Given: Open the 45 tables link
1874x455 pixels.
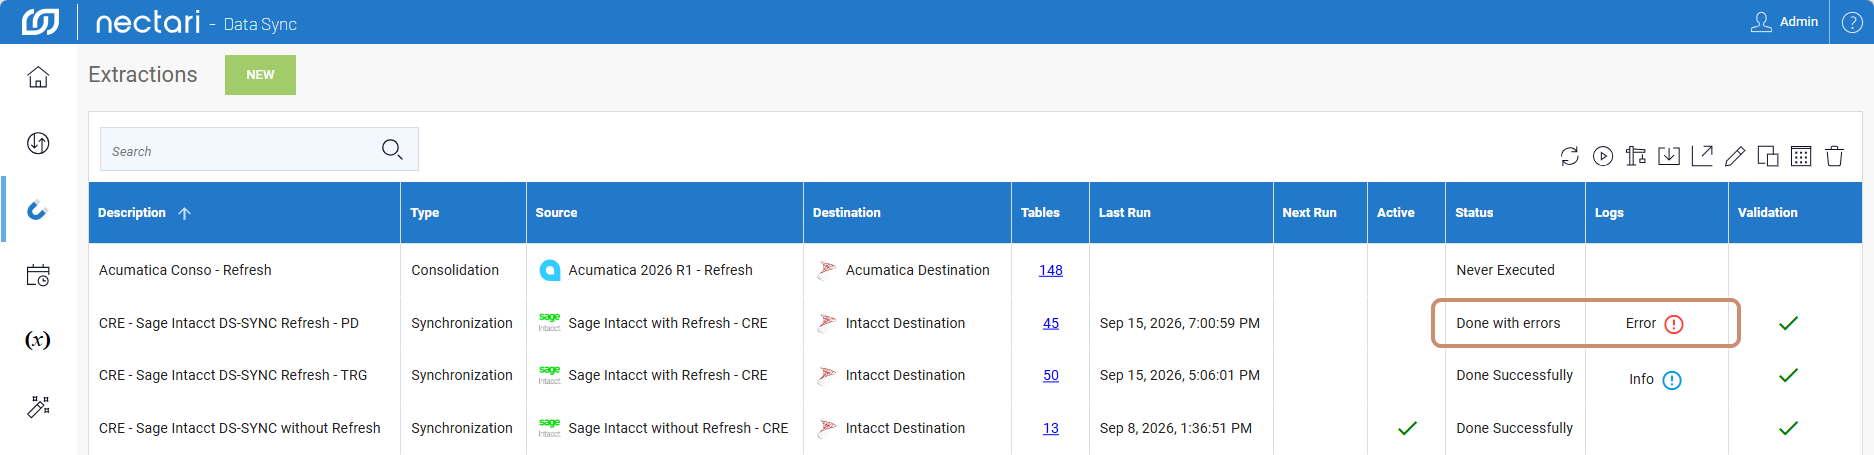Looking at the screenshot, I should click(1051, 323).
